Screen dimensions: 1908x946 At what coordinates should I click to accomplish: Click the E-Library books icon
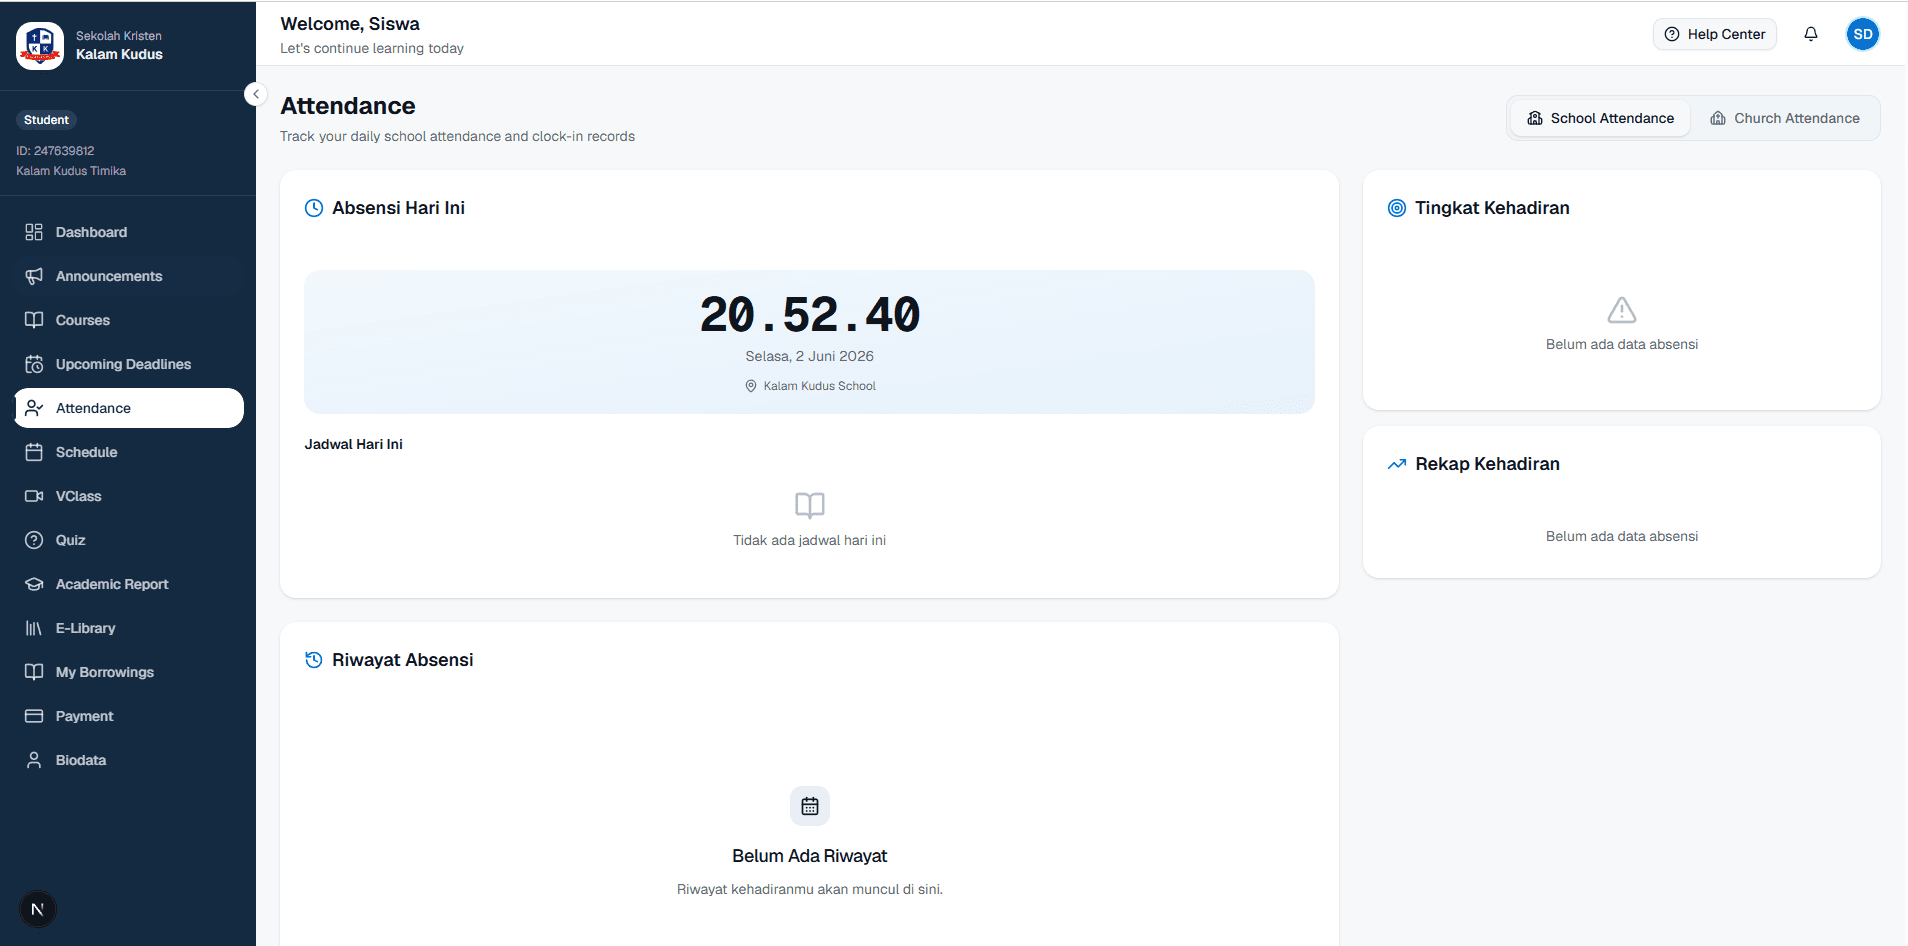(34, 628)
